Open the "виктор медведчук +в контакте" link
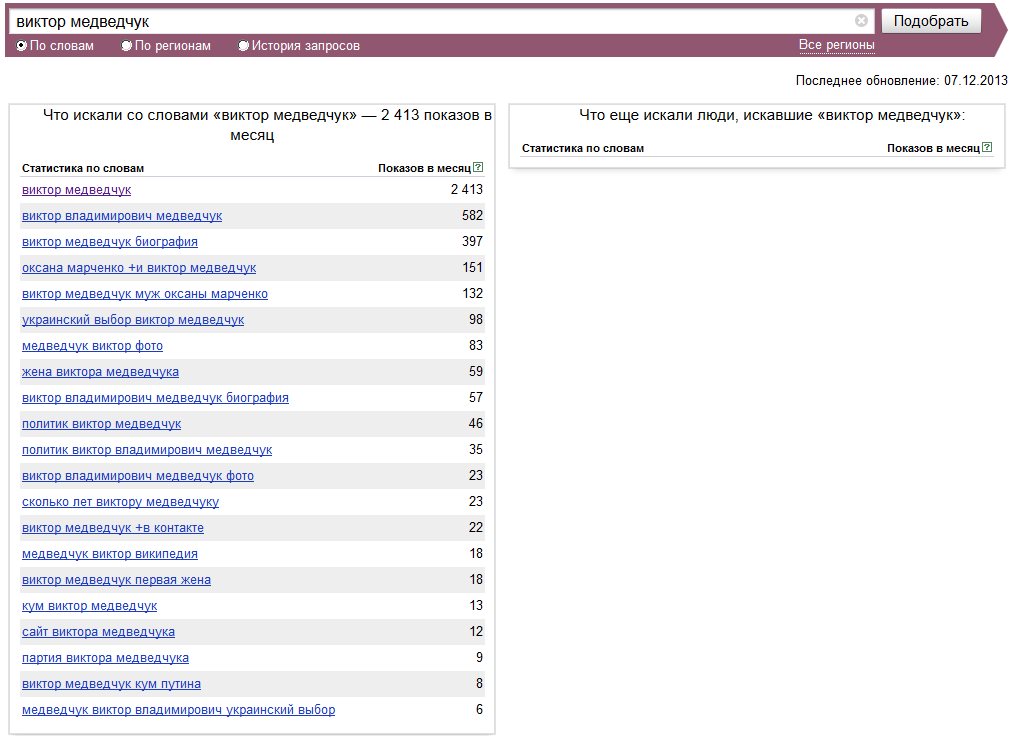Image resolution: width=1012 pixels, height=736 pixels. tap(113, 527)
